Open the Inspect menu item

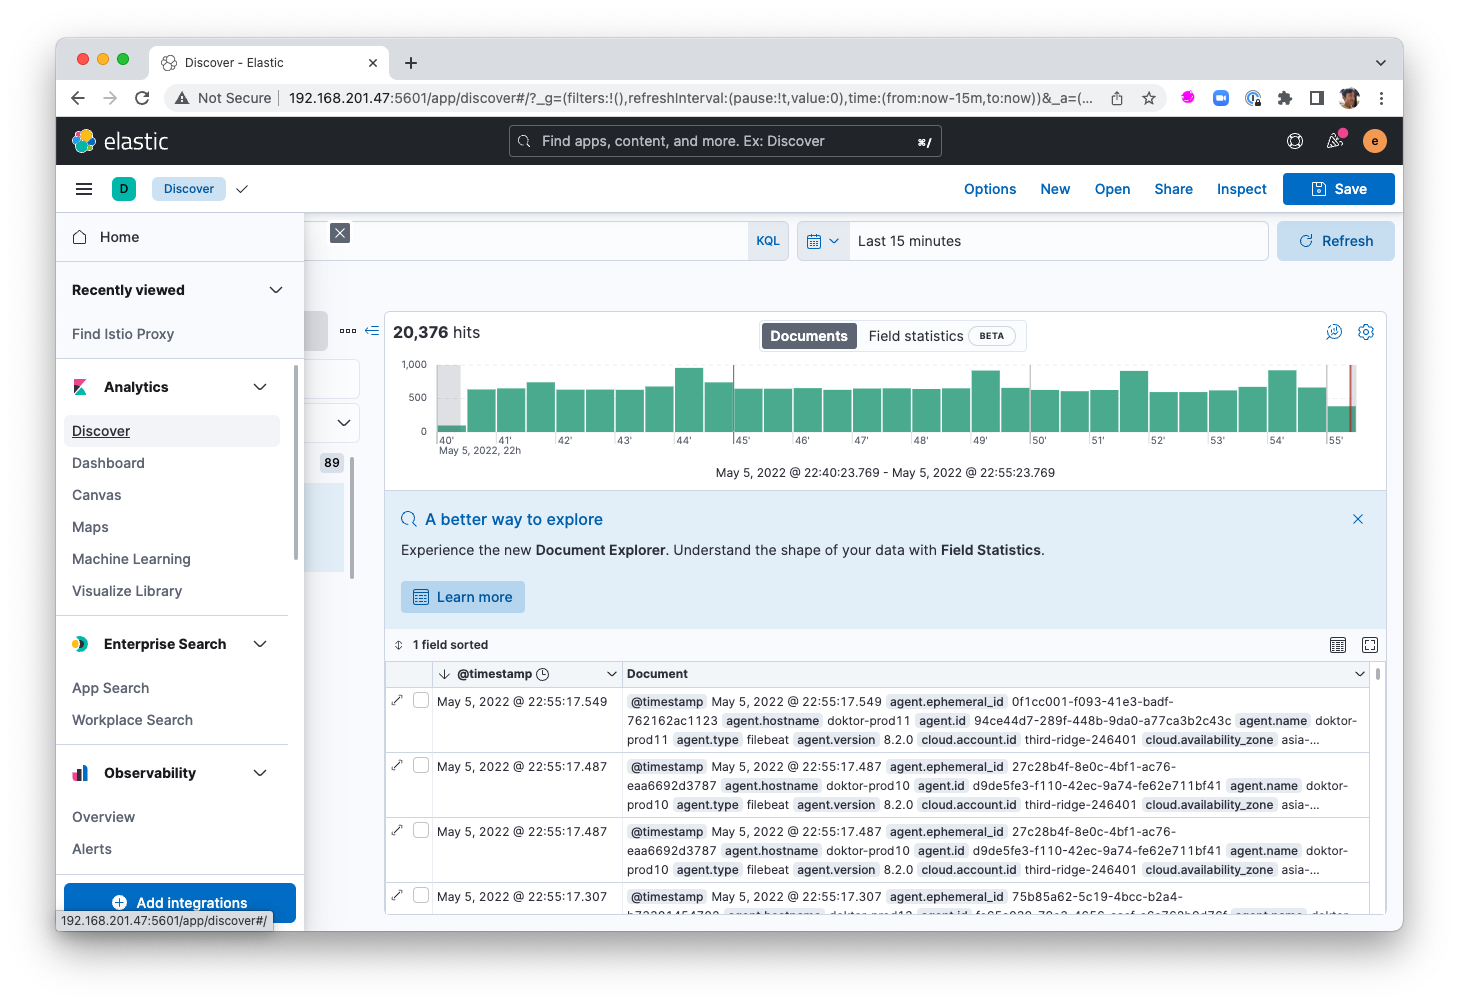click(1241, 189)
